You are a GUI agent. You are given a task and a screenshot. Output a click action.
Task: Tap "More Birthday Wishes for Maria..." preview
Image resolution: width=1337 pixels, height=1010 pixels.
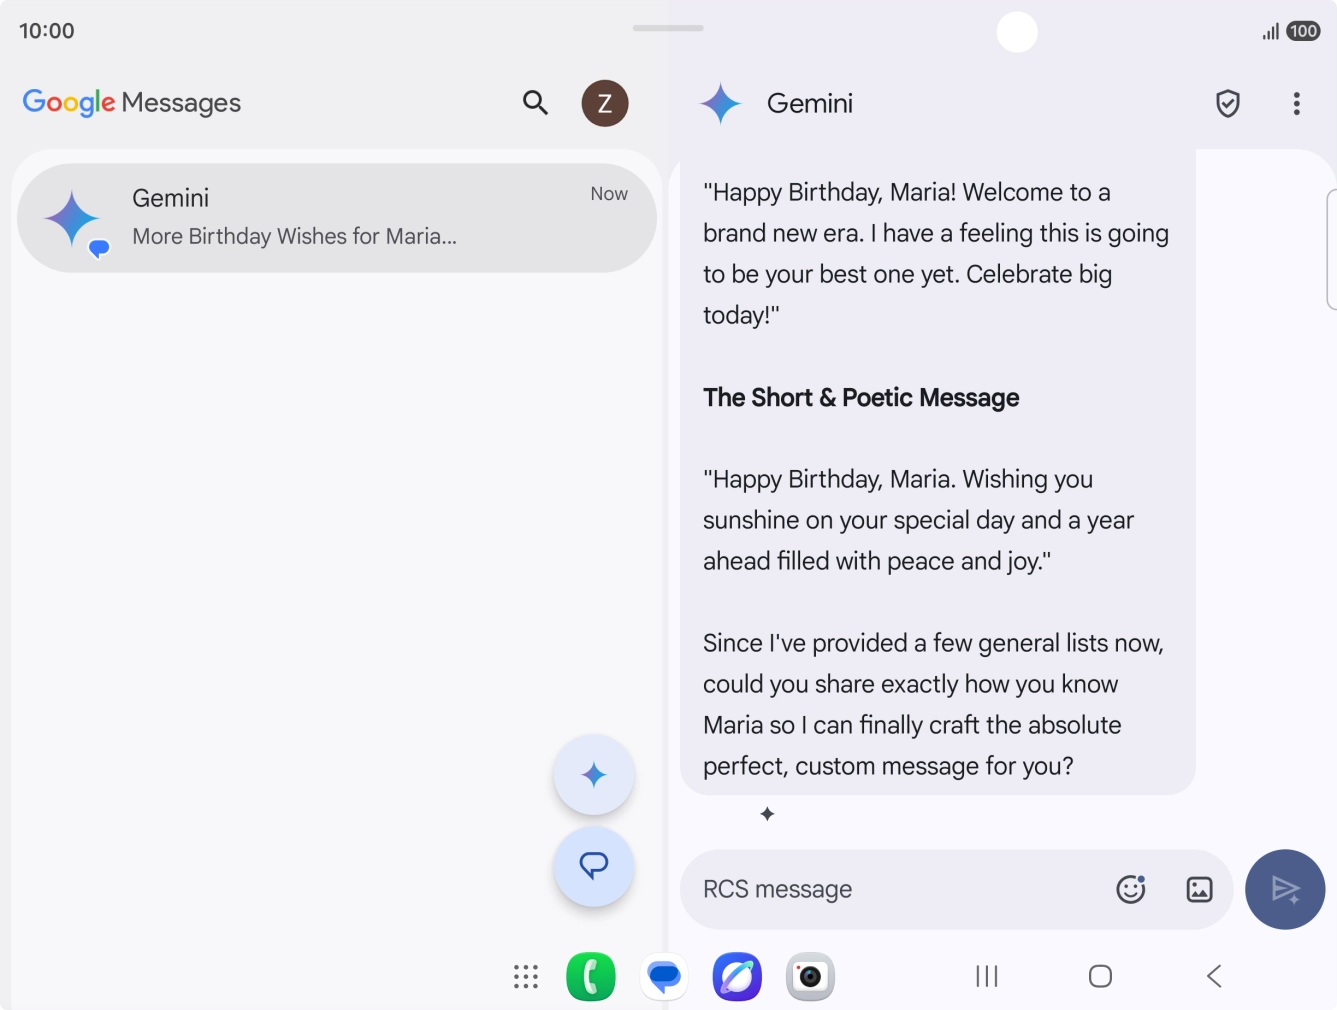click(294, 236)
